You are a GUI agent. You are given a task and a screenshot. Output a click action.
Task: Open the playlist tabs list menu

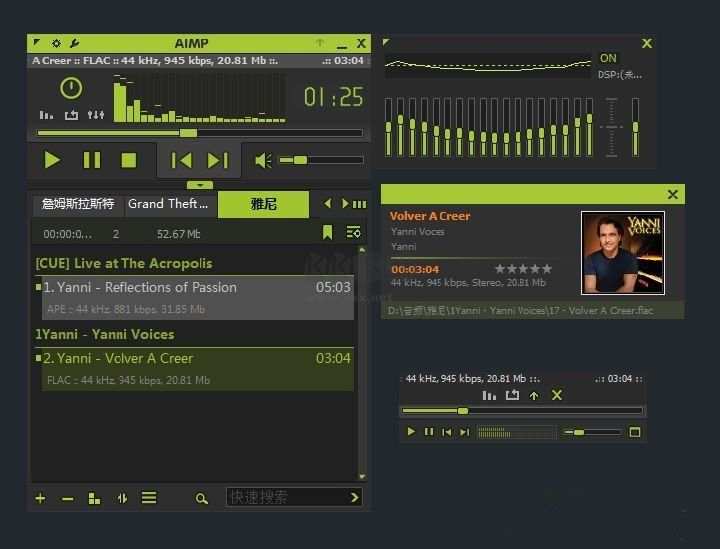360,204
